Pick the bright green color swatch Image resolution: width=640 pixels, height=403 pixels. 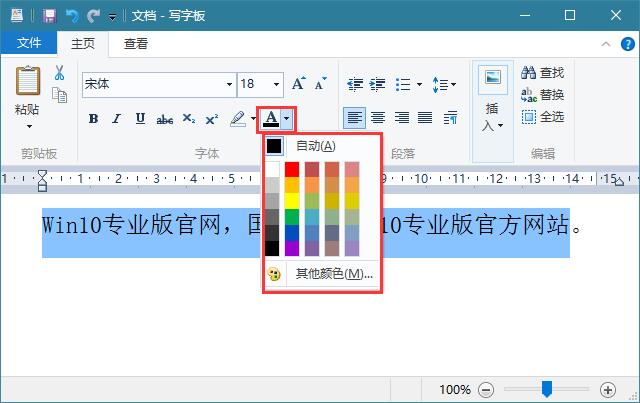(292, 216)
